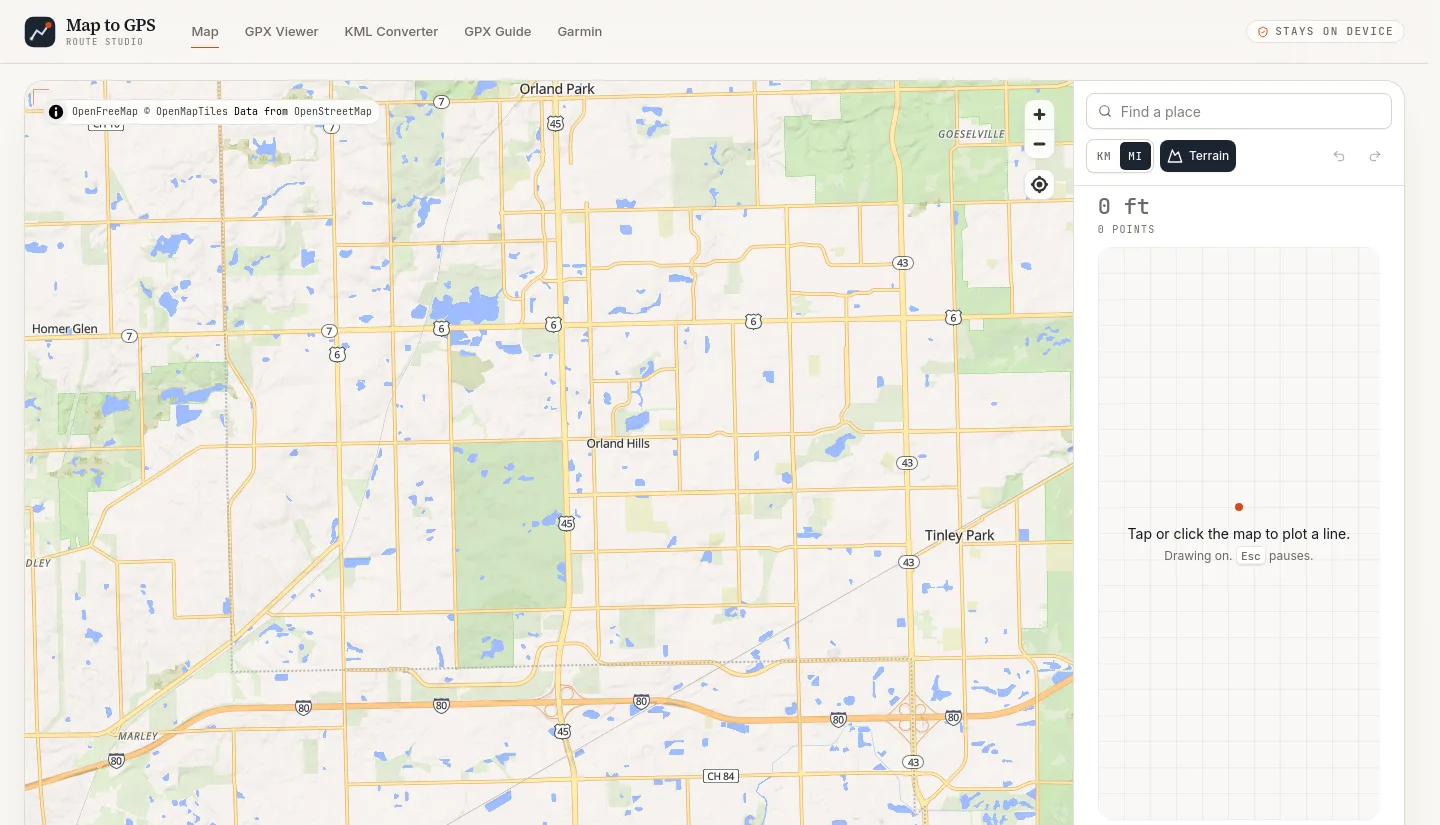Screen dimensions: 1440x825
Task: Locate me with the crosshair button
Action: 1039,185
